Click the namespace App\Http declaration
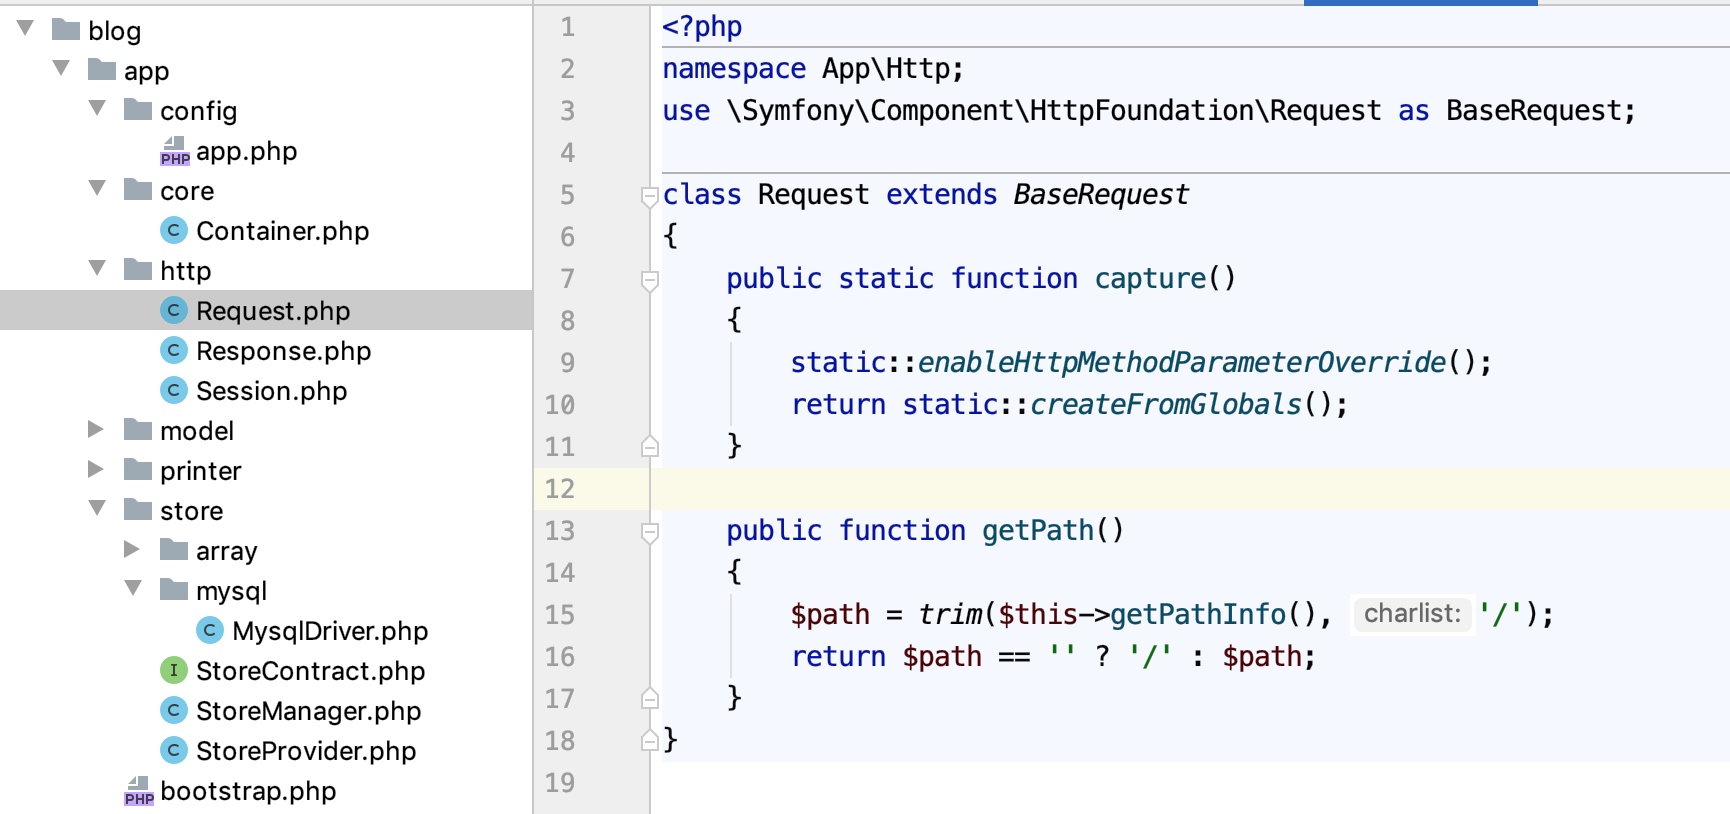This screenshot has height=814, width=1730. tap(813, 68)
